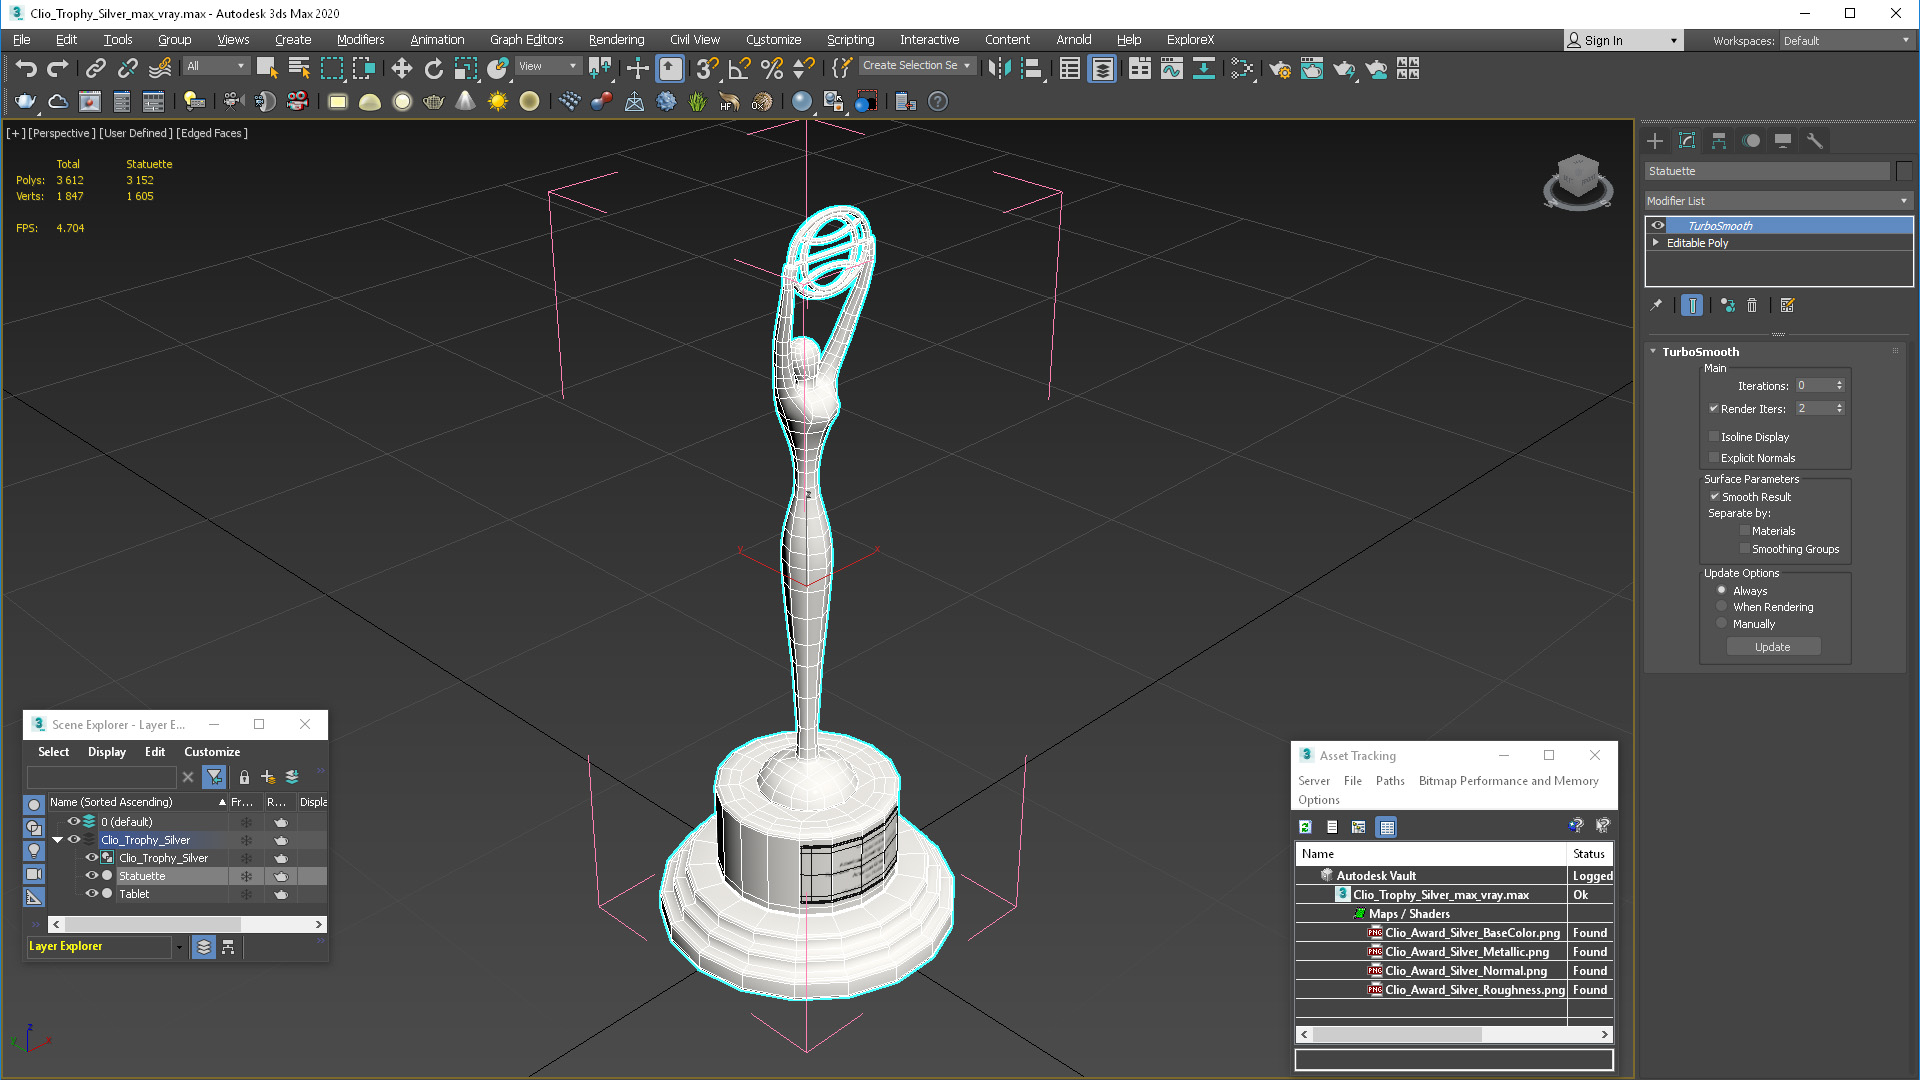Select the Manually update option
This screenshot has height=1080, width=1920.
coord(1721,623)
